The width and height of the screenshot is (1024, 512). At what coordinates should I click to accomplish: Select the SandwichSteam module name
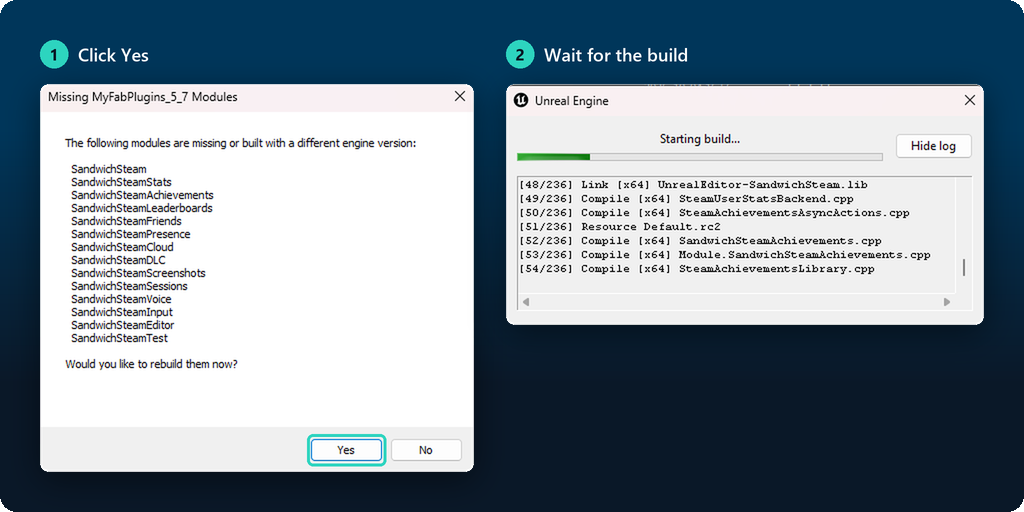click(109, 169)
